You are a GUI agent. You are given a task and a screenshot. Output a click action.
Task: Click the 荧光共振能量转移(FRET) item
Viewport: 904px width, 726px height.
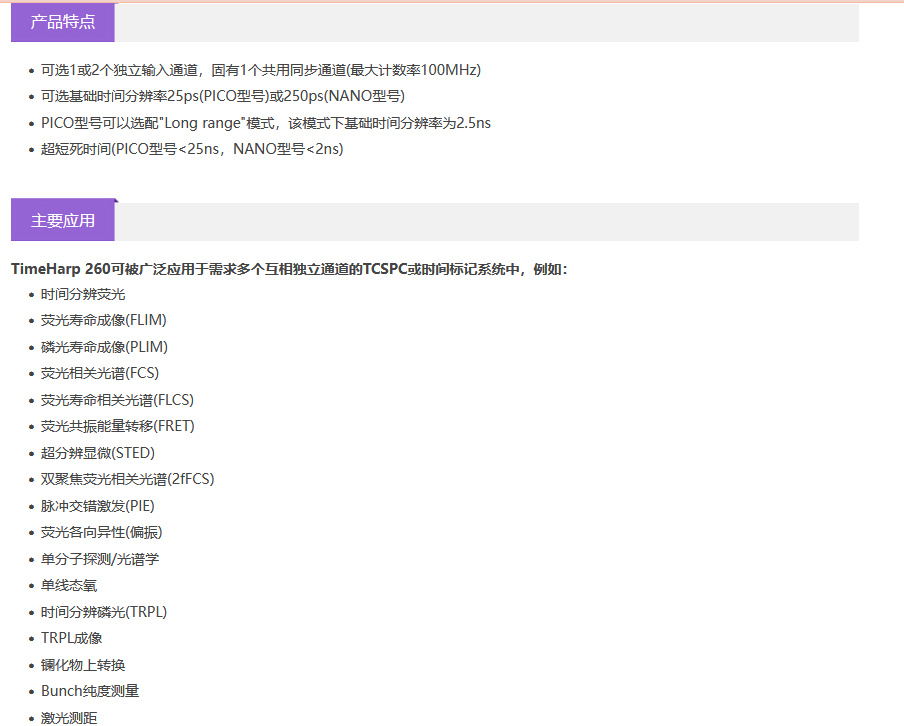117,426
